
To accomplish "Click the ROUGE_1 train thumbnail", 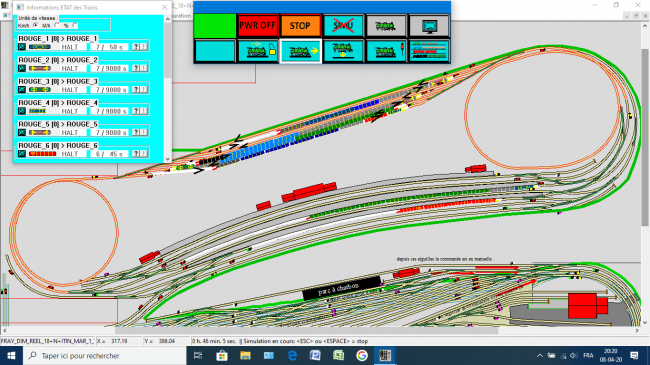I will [x=40, y=47].
